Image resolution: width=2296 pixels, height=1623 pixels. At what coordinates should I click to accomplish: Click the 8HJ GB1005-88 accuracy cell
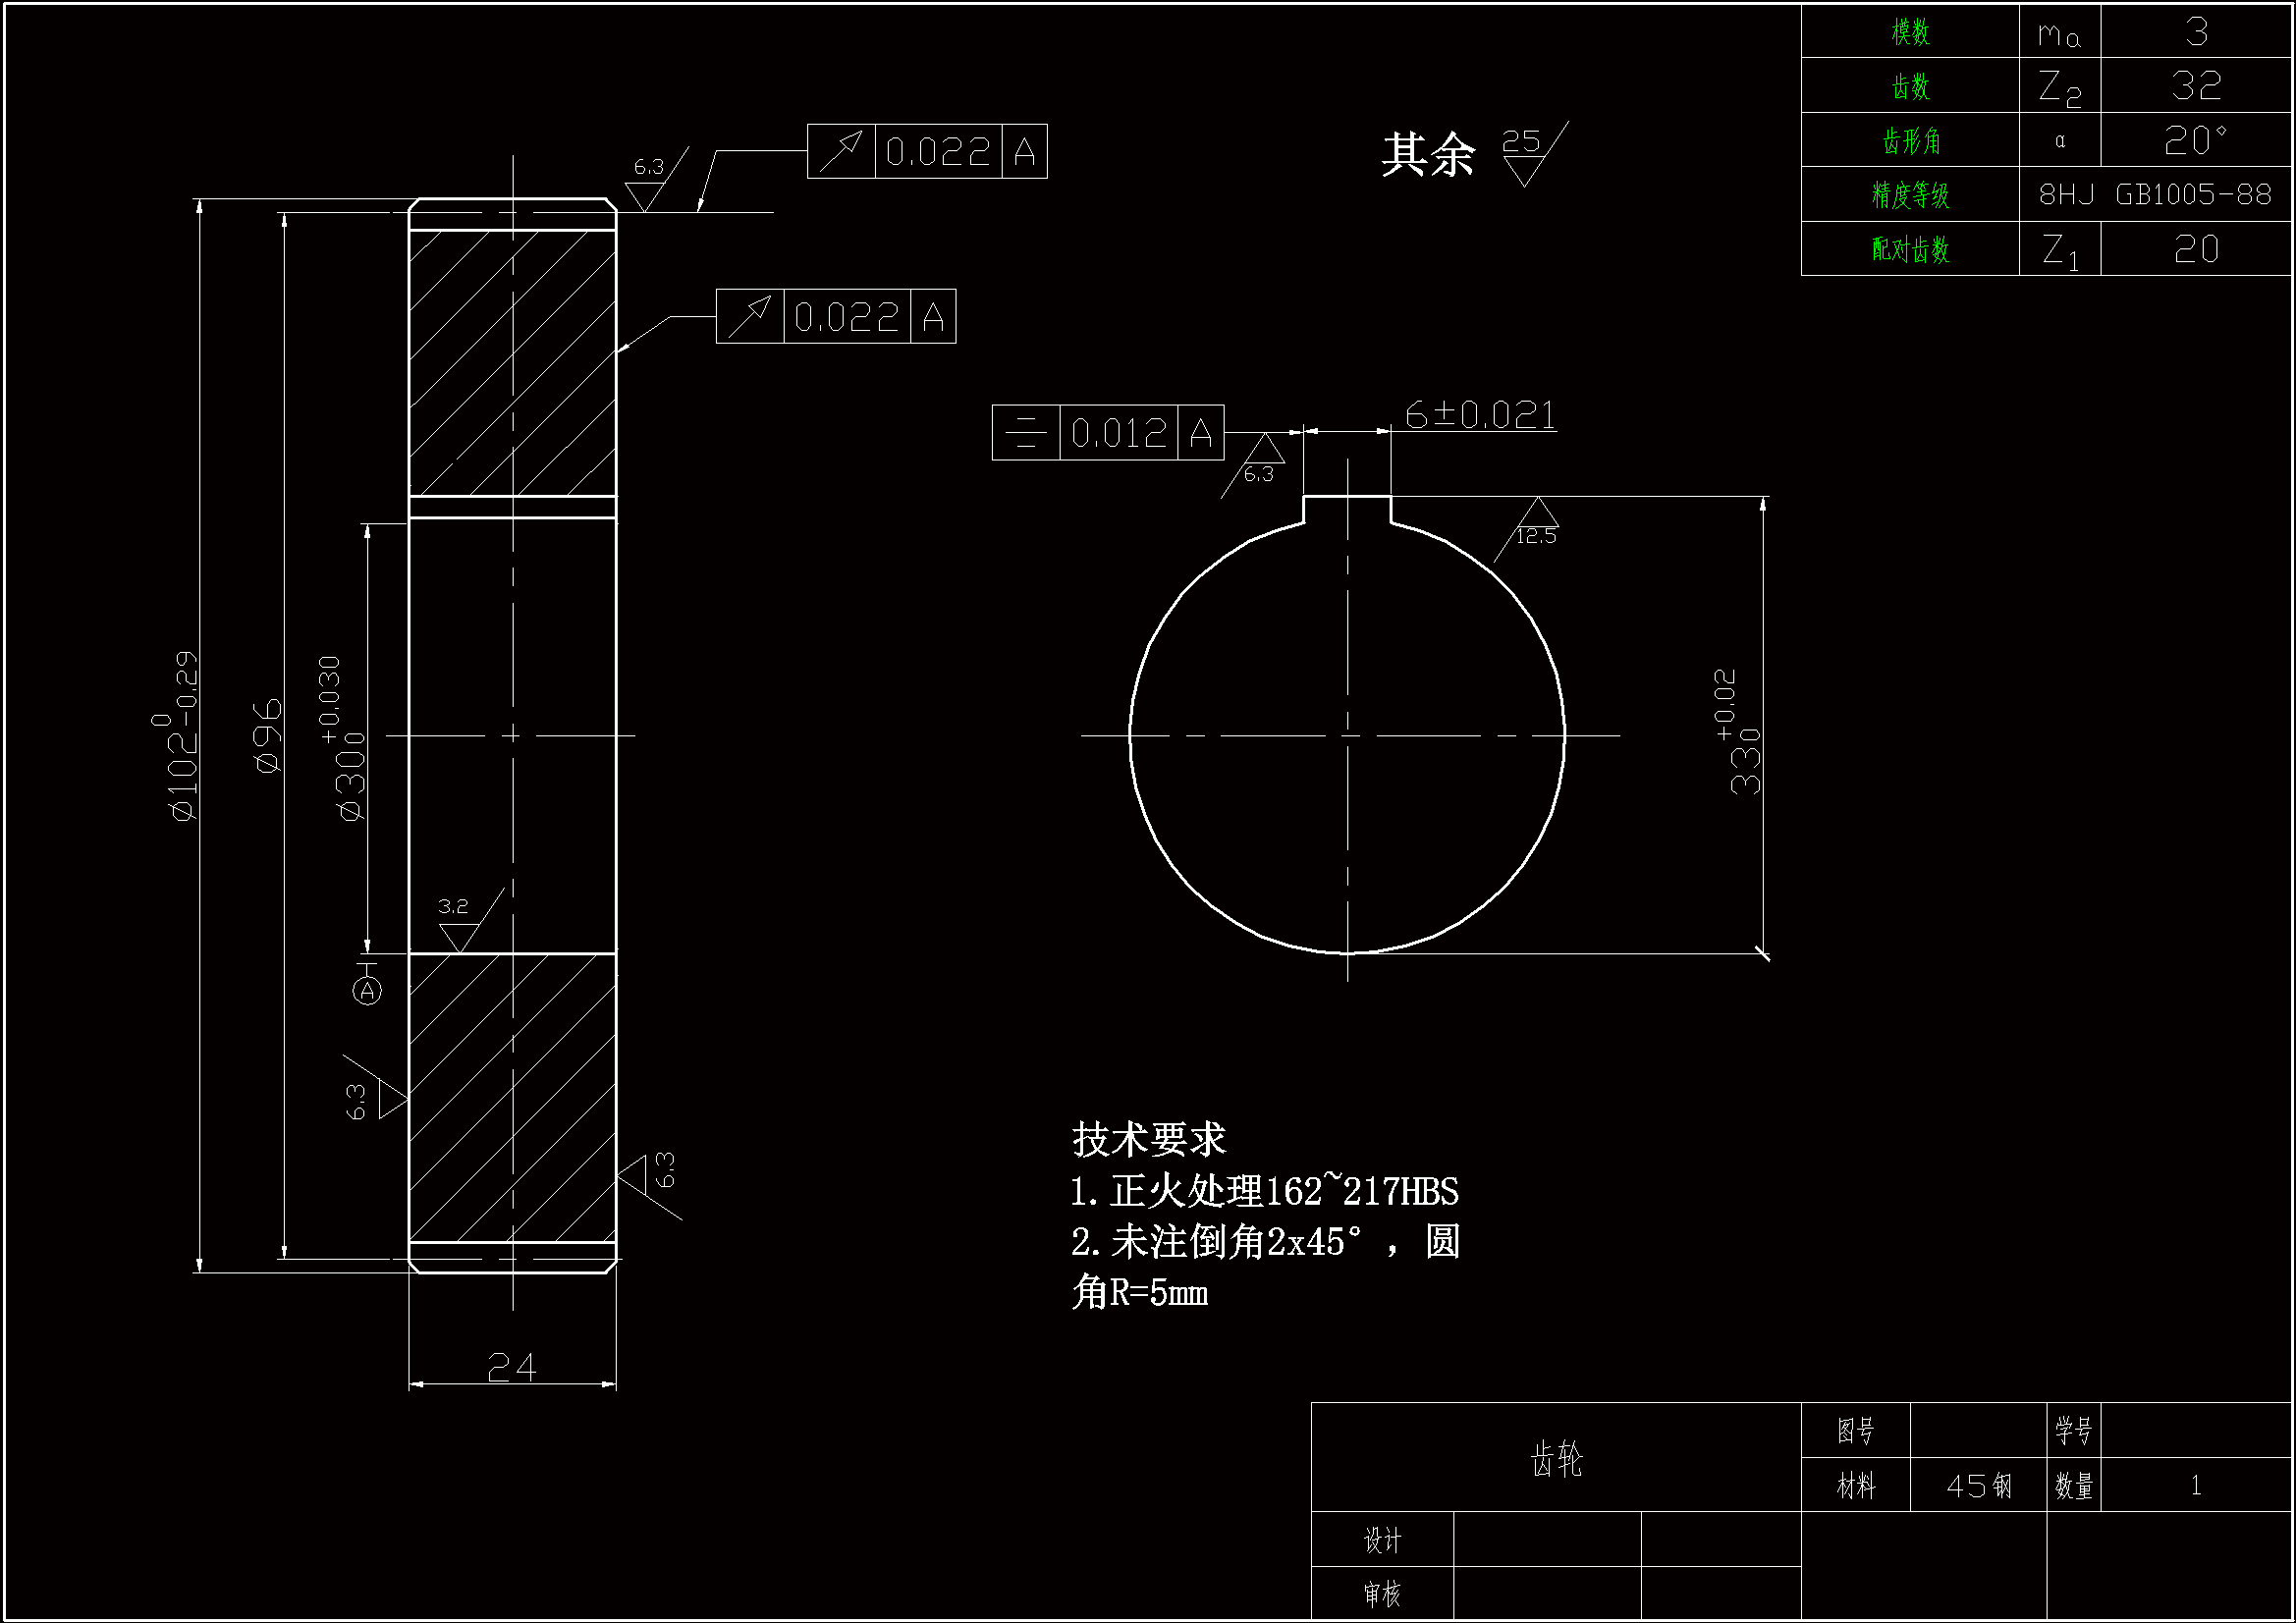point(2154,194)
